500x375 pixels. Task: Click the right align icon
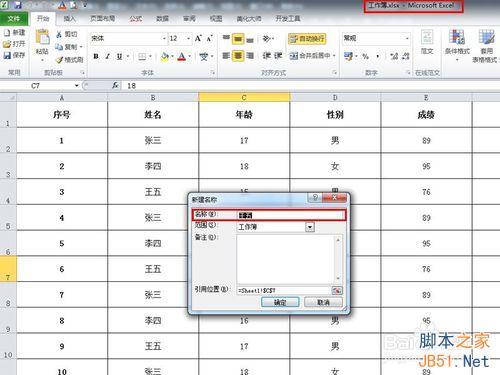(x=250, y=56)
